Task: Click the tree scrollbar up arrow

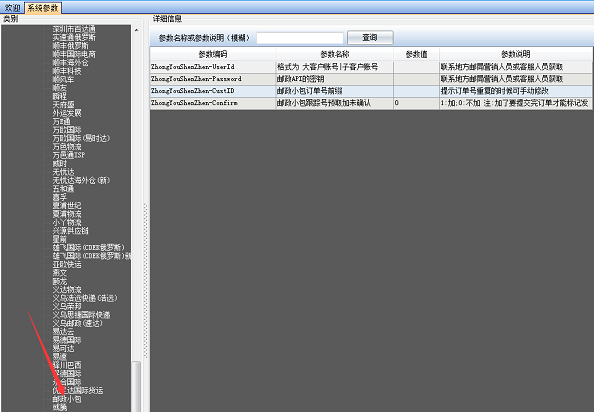Action: coord(136,30)
